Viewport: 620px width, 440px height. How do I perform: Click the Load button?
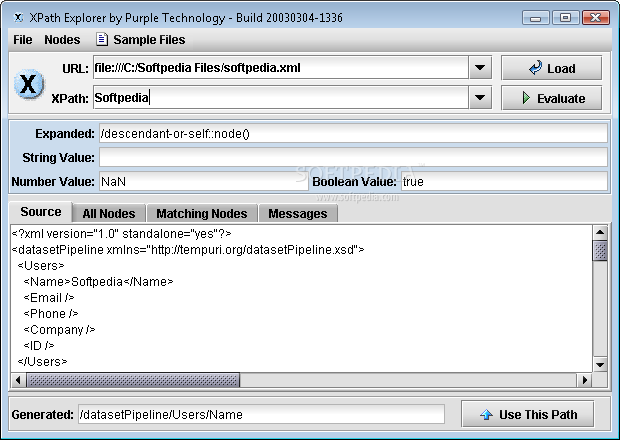(552, 68)
